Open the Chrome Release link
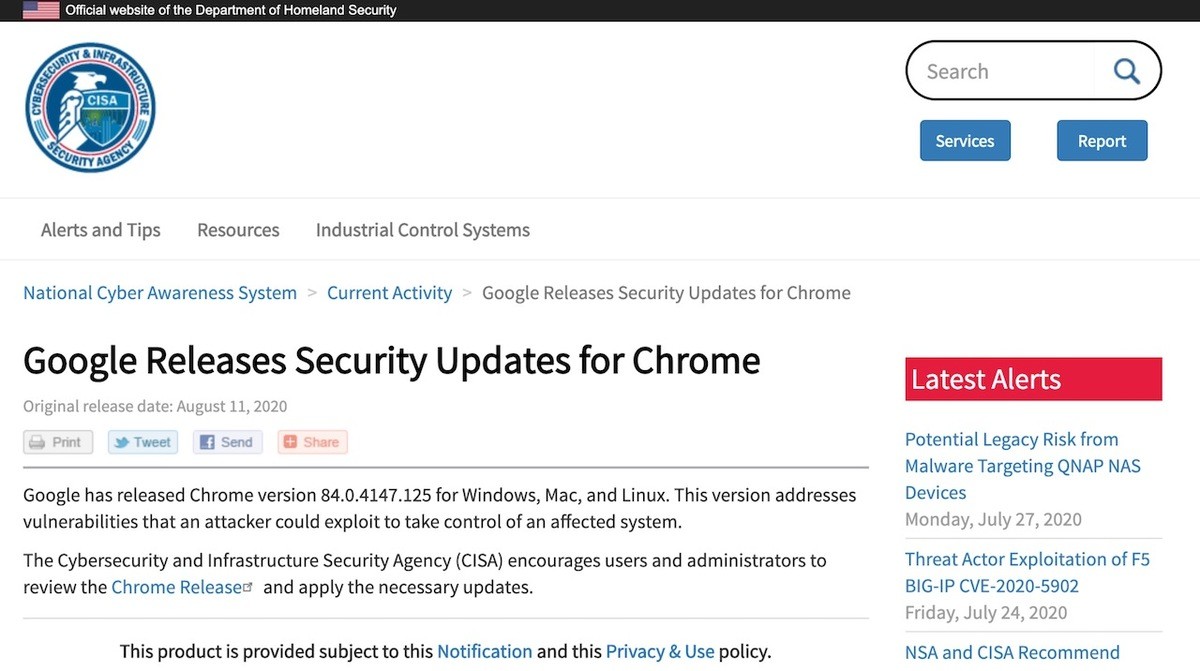Image resolution: width=1200 pixels, height=671 pixels. click(x=176, y=587)
